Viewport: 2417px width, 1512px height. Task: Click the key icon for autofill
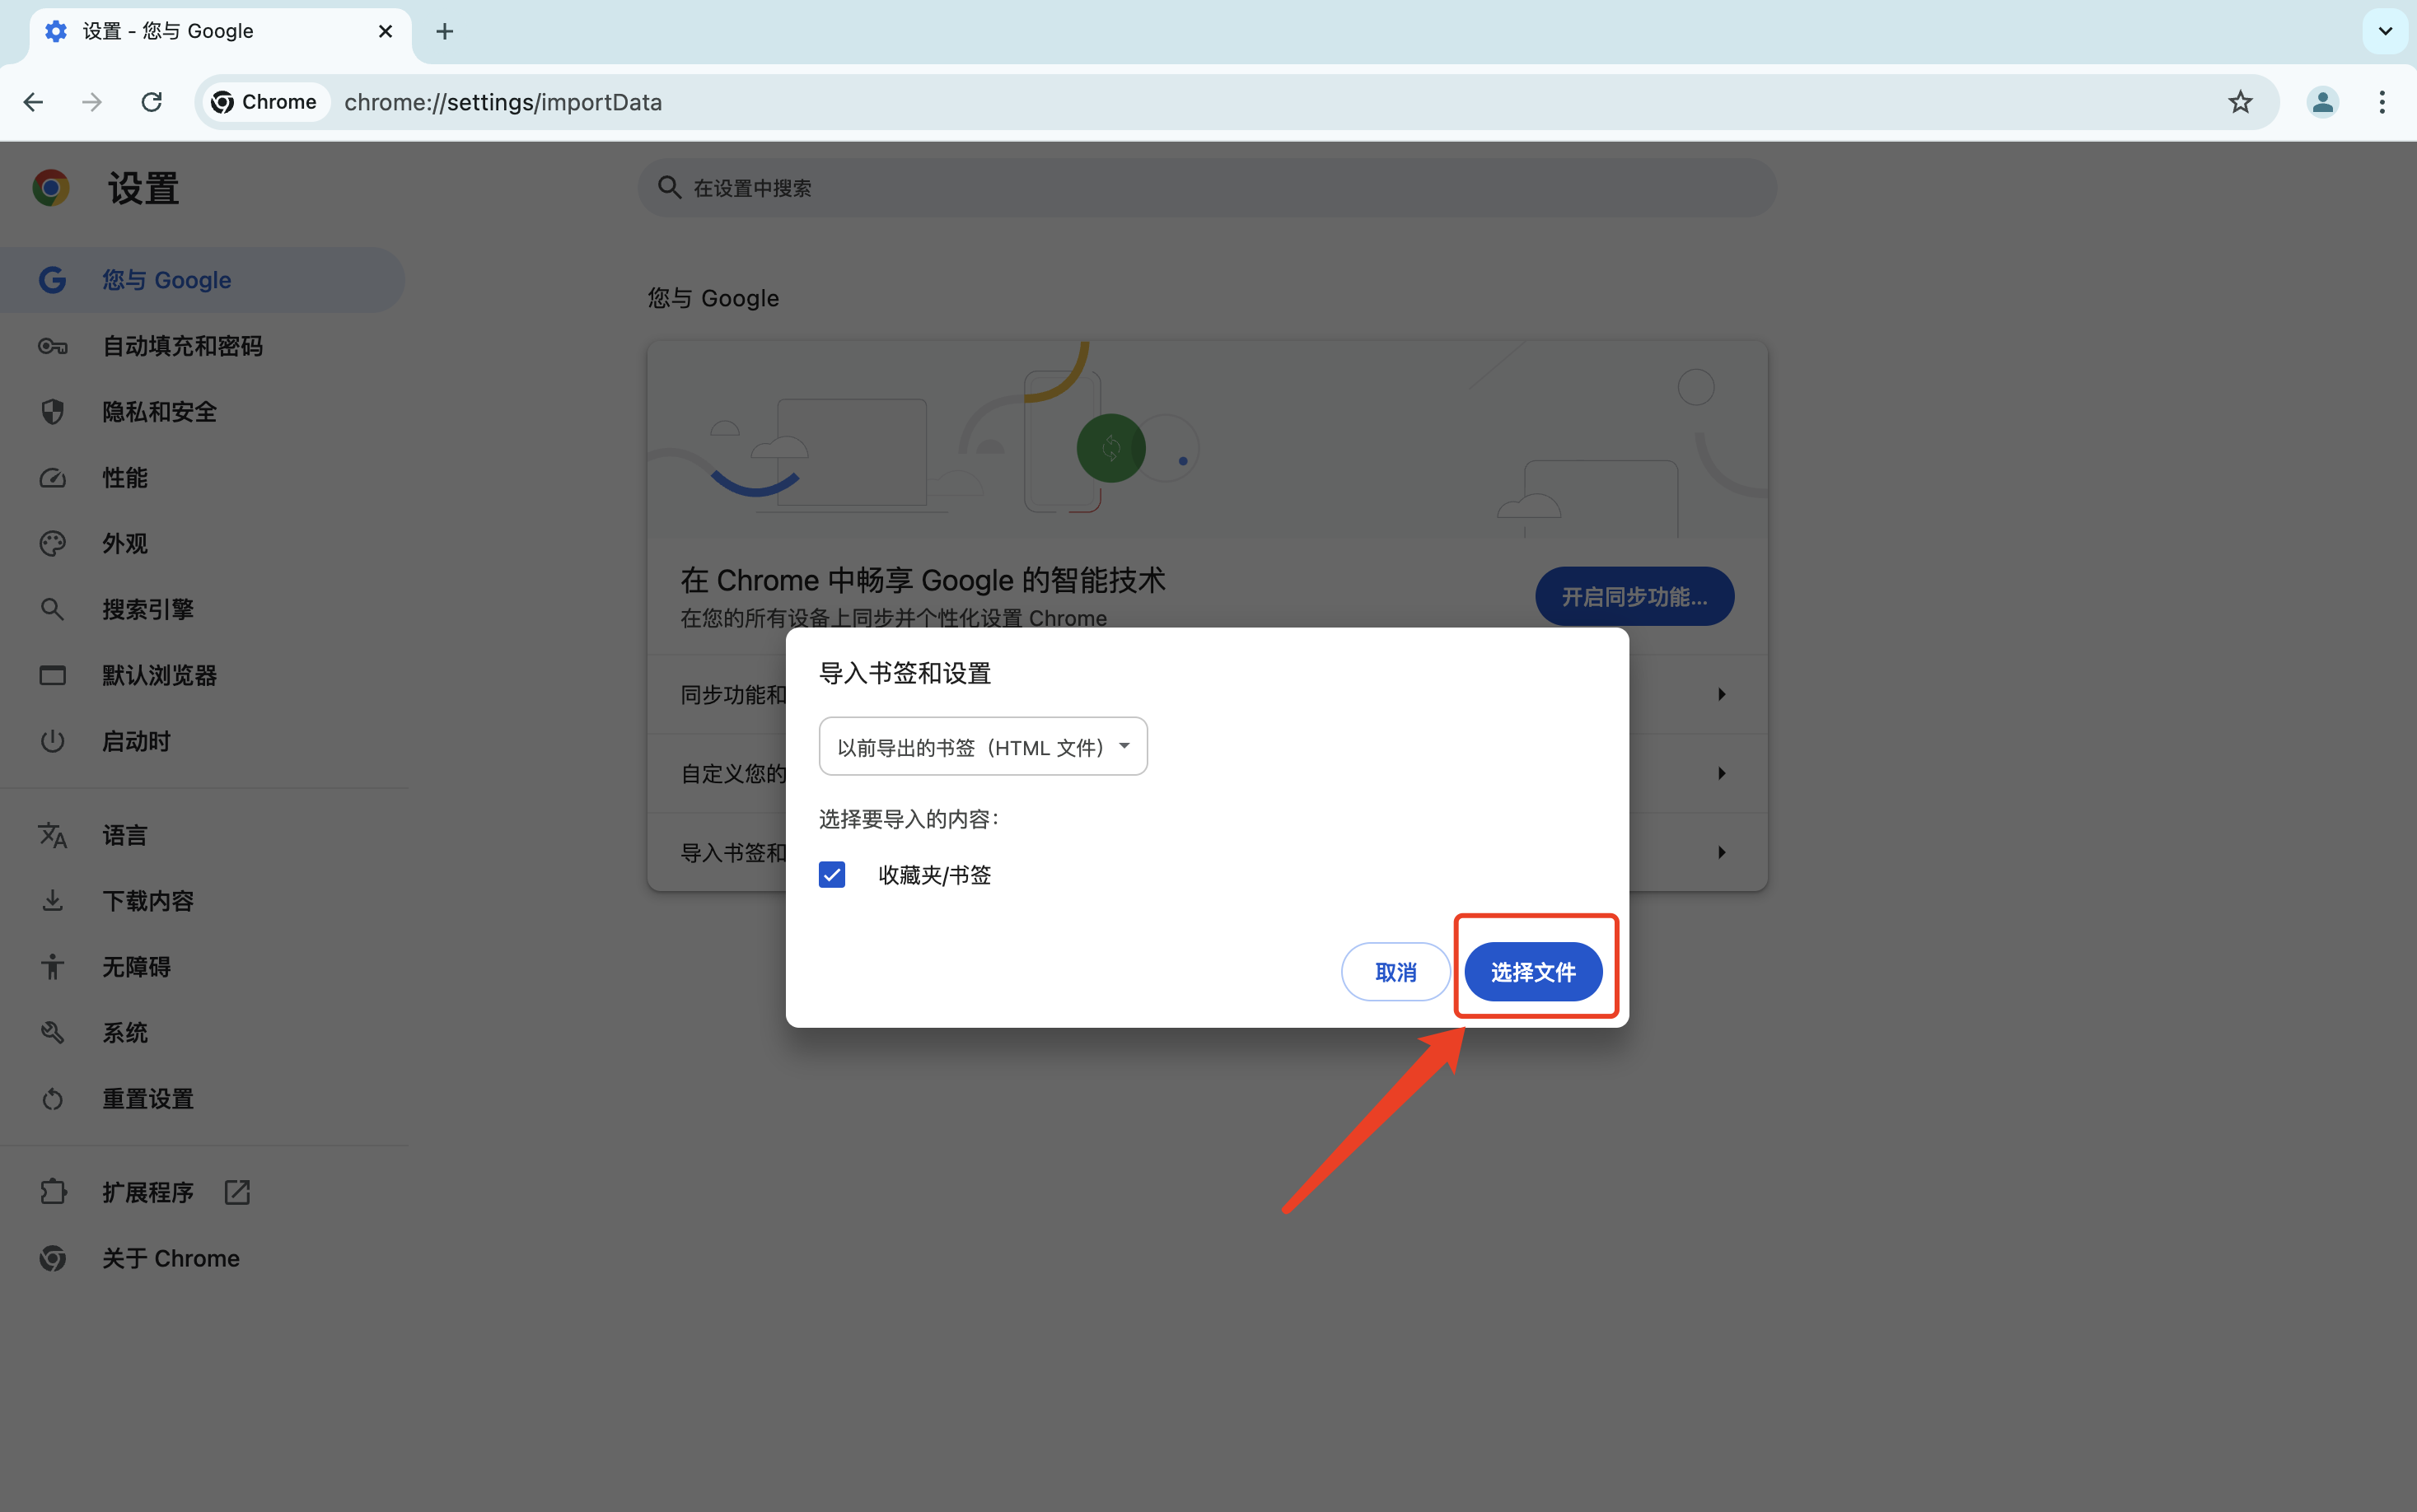[x=52, y=346]
